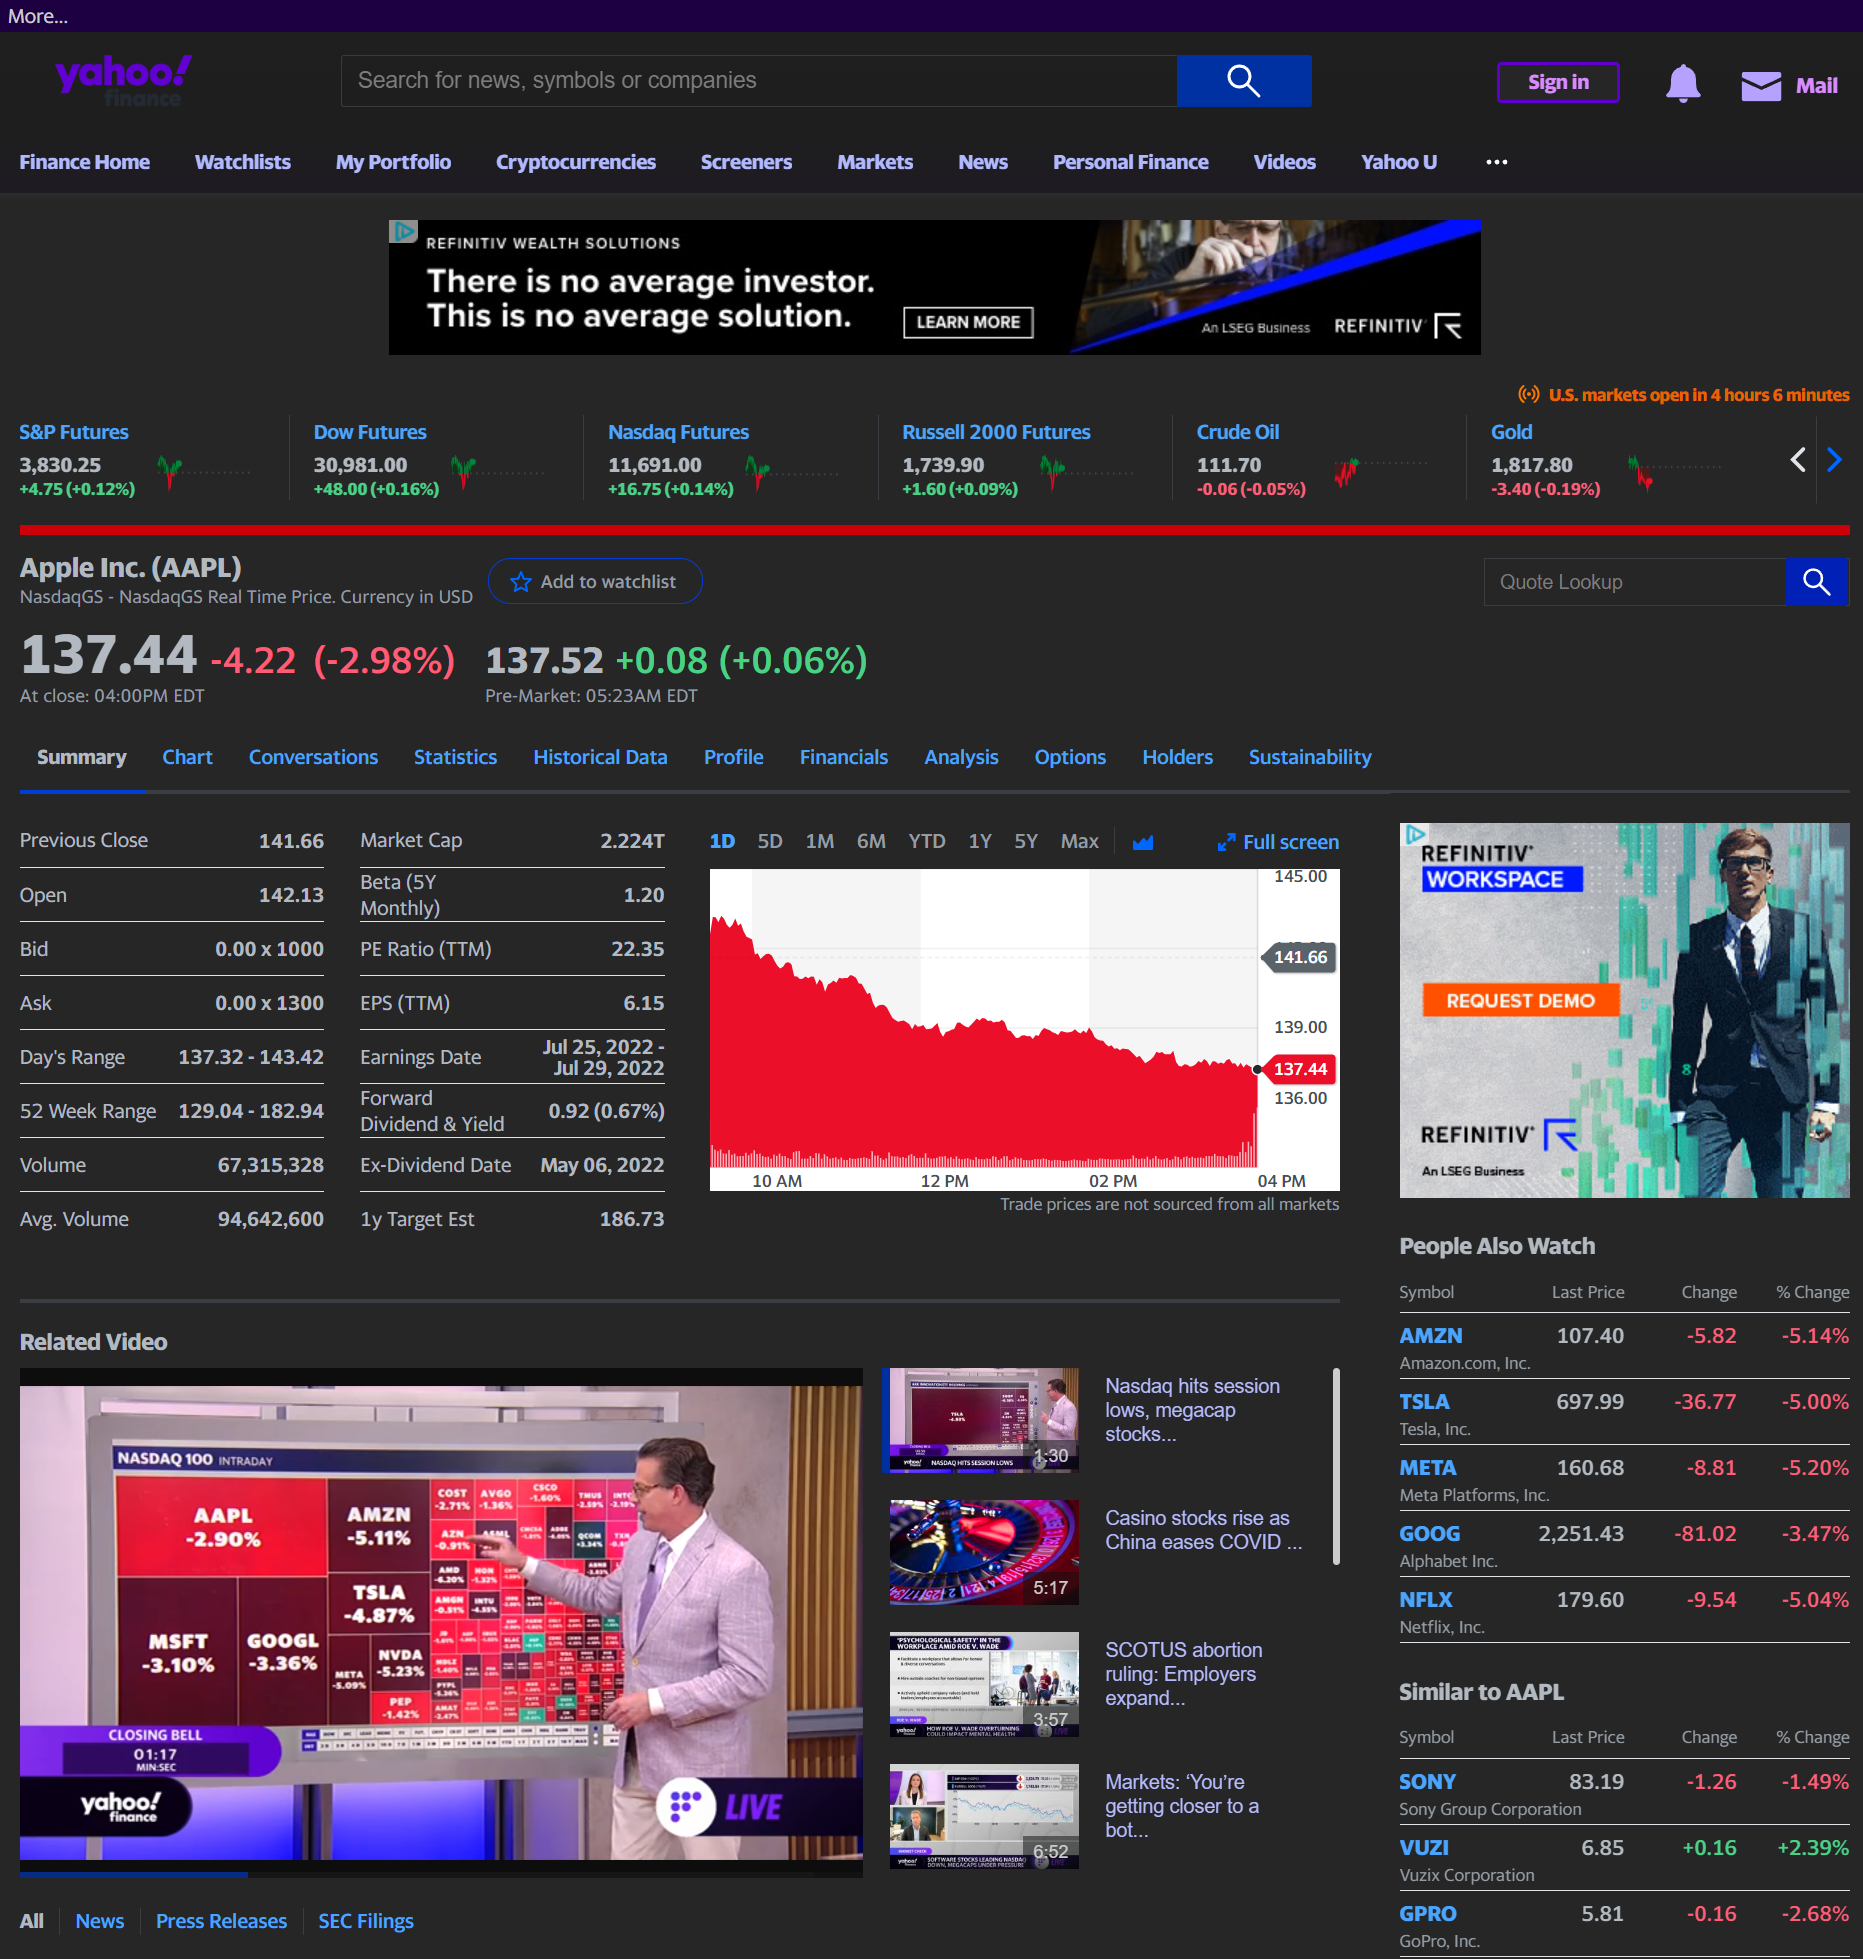
Task: Click Add to watchlist button
Action: 595,582
